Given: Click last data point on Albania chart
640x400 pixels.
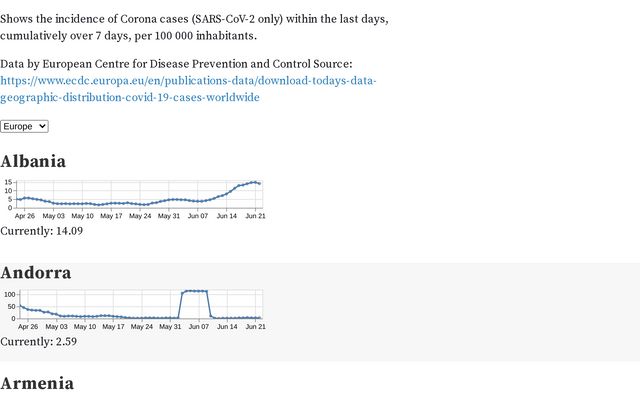Looking at the screenshot, I should tap(259, 183).
